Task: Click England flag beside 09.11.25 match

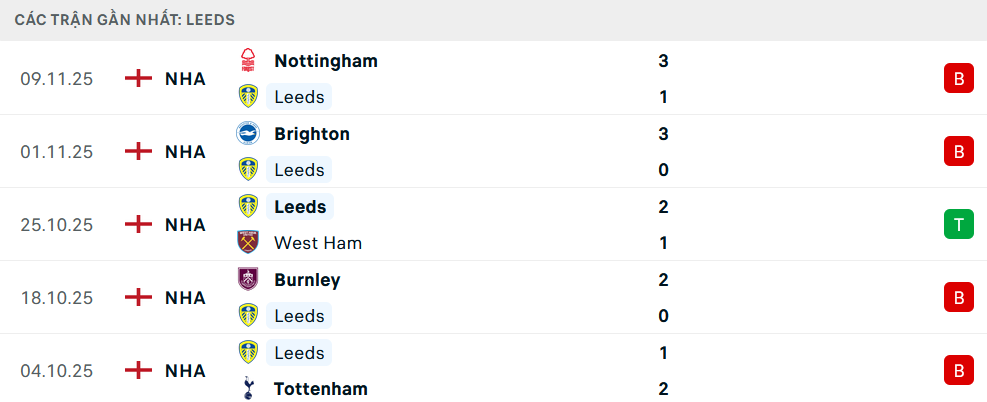Action: (x=138, y=79)
